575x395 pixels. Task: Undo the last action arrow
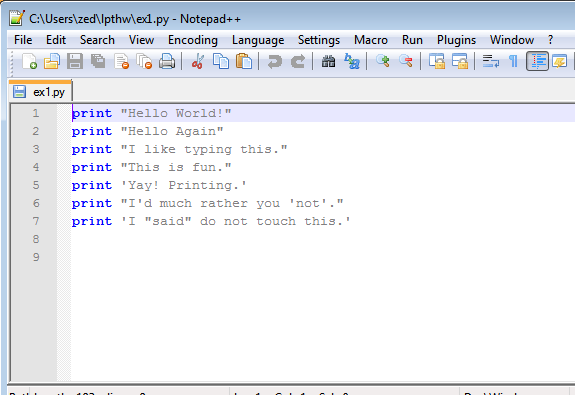[275, 61]
